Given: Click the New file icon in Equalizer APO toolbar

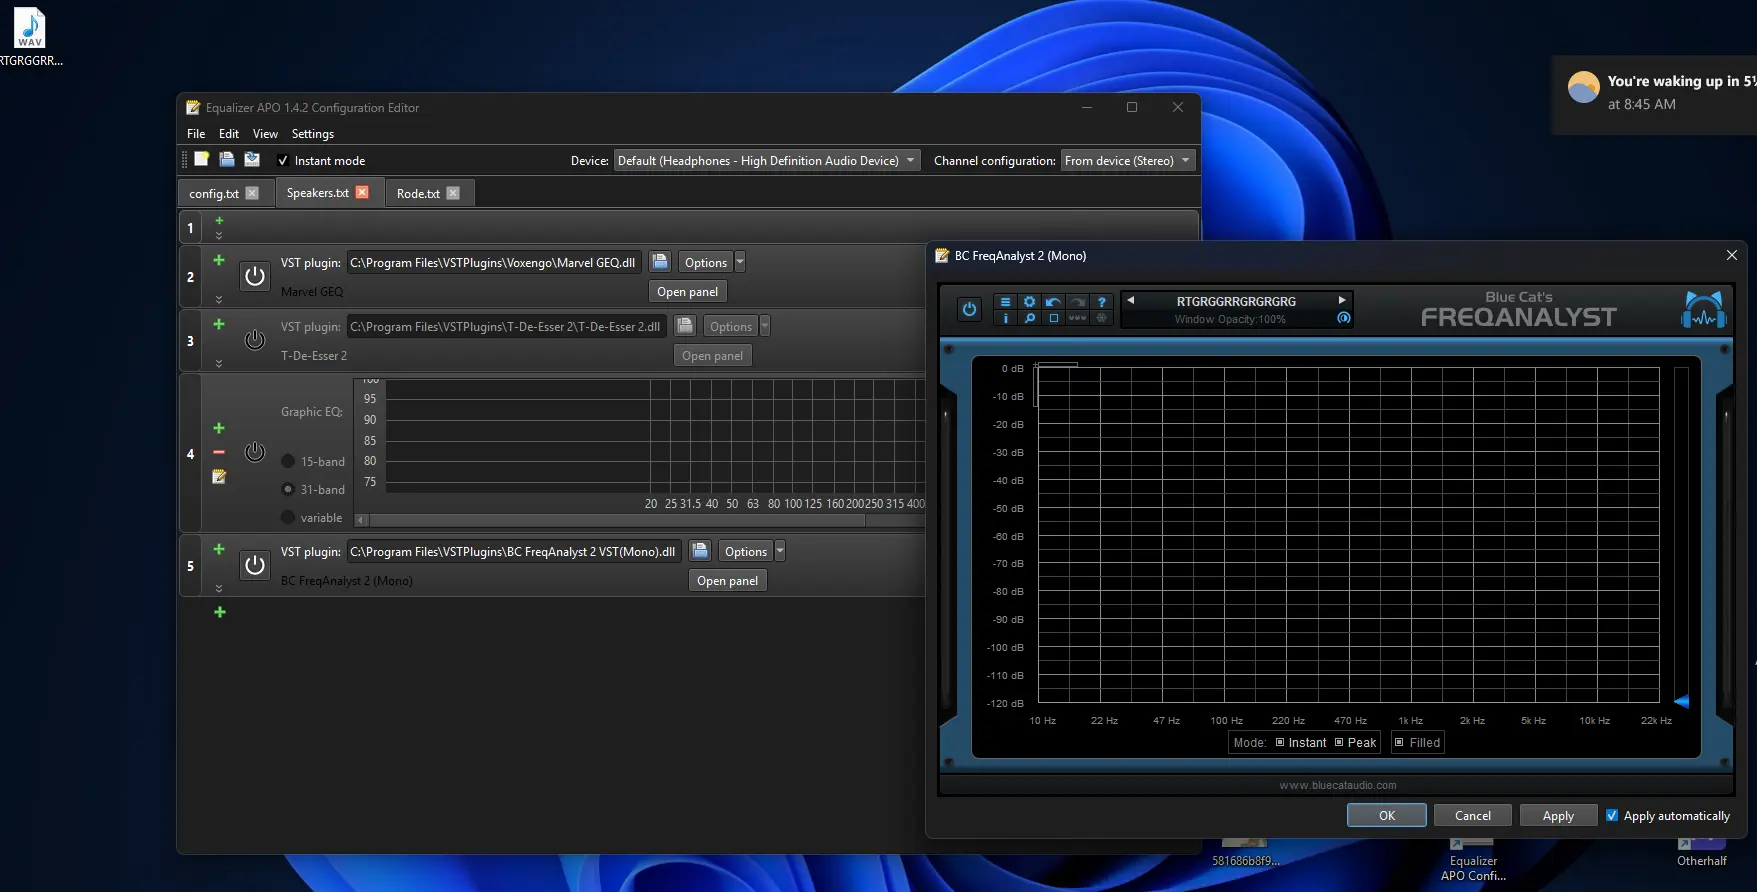Looking at the screenshot, I should pyautogui.click(x=201, y=159).
